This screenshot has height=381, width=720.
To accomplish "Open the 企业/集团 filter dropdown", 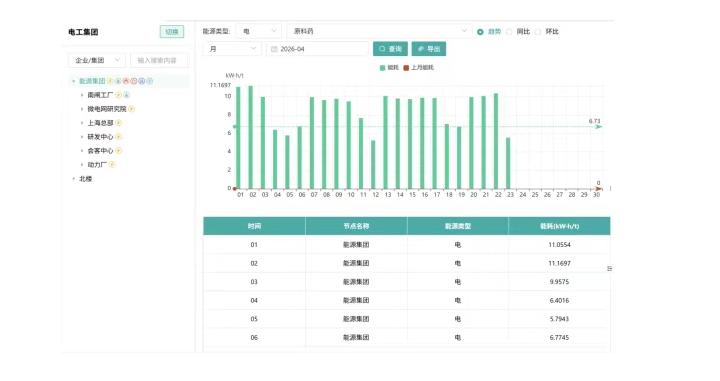I will point(97,60).
